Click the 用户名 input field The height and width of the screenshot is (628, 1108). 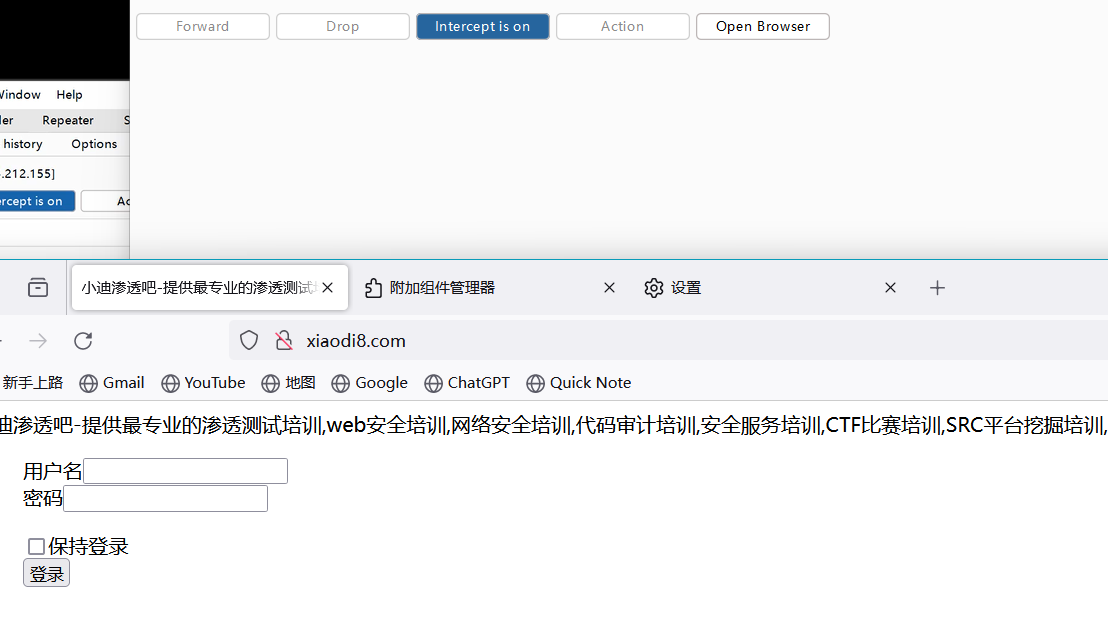click(186, 471)
